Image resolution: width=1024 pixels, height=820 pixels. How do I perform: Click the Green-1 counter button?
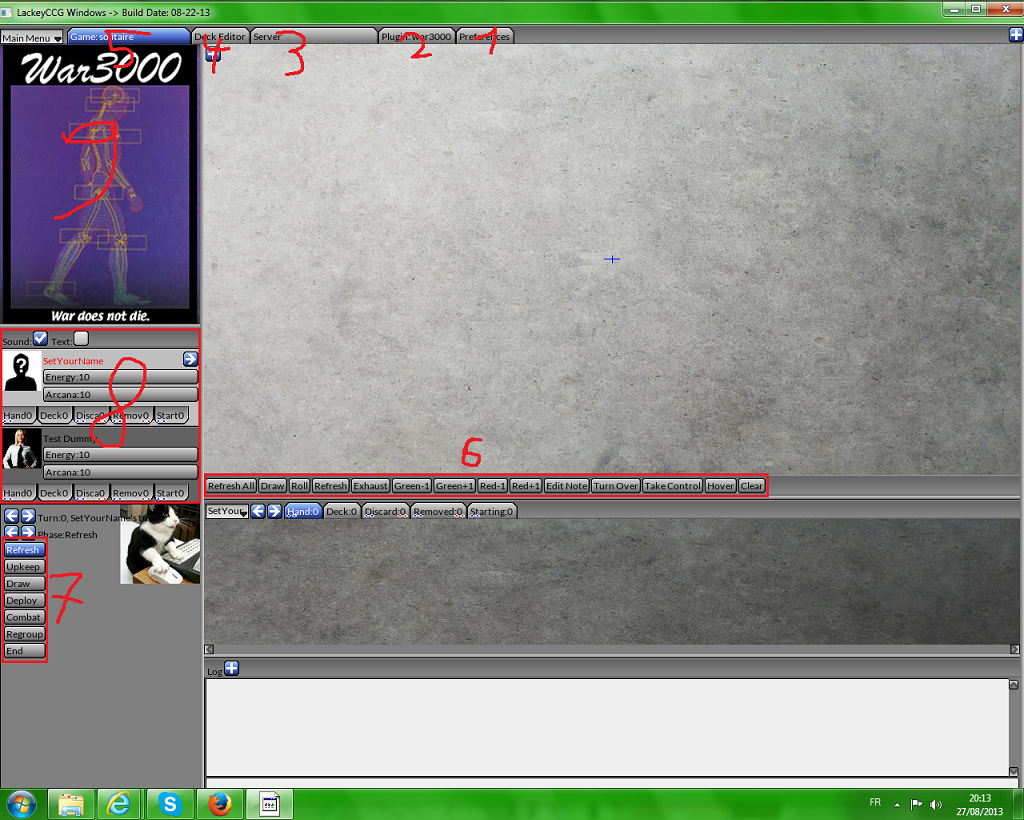tap(411, 486)
